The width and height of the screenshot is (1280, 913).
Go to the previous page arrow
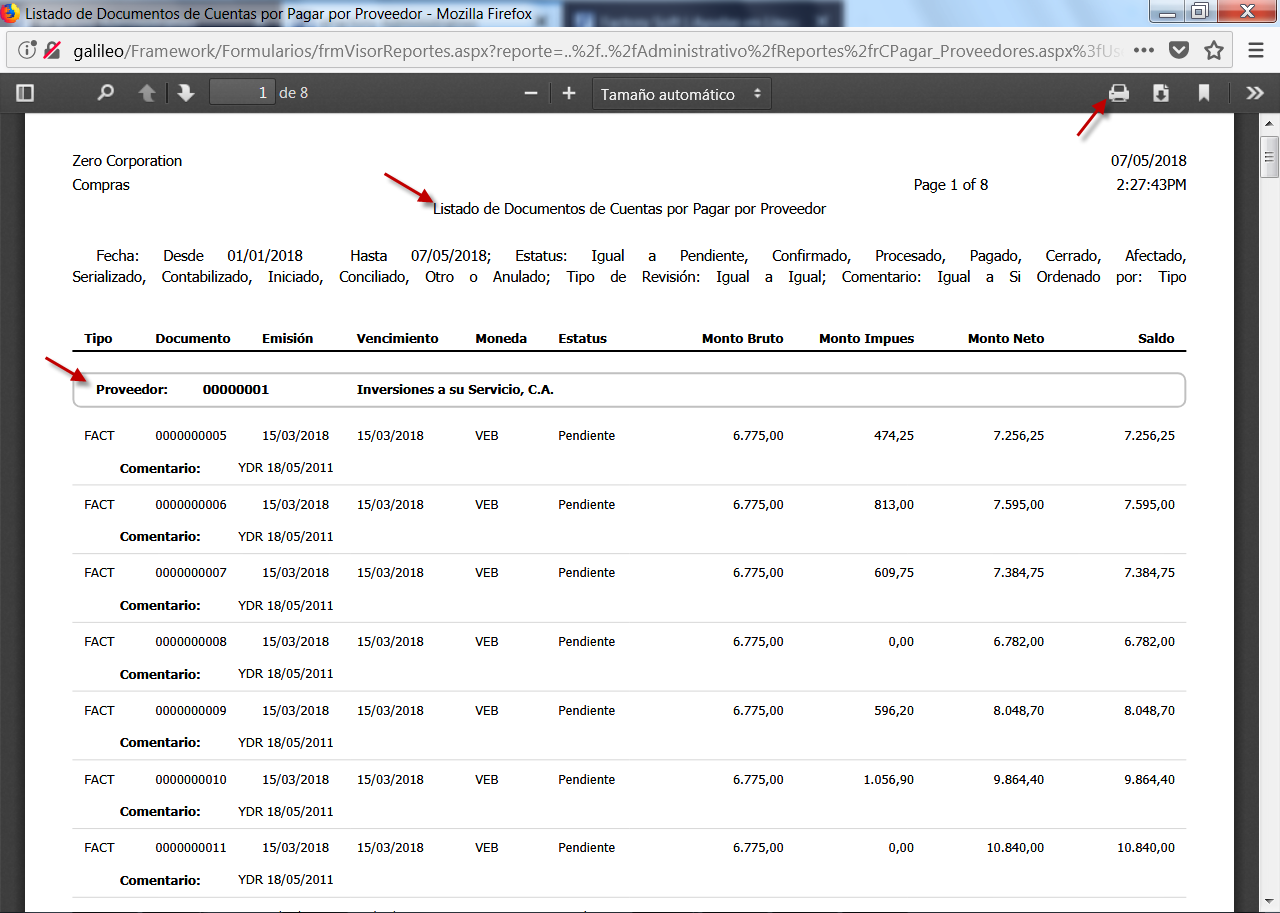(x=147, y=93)
